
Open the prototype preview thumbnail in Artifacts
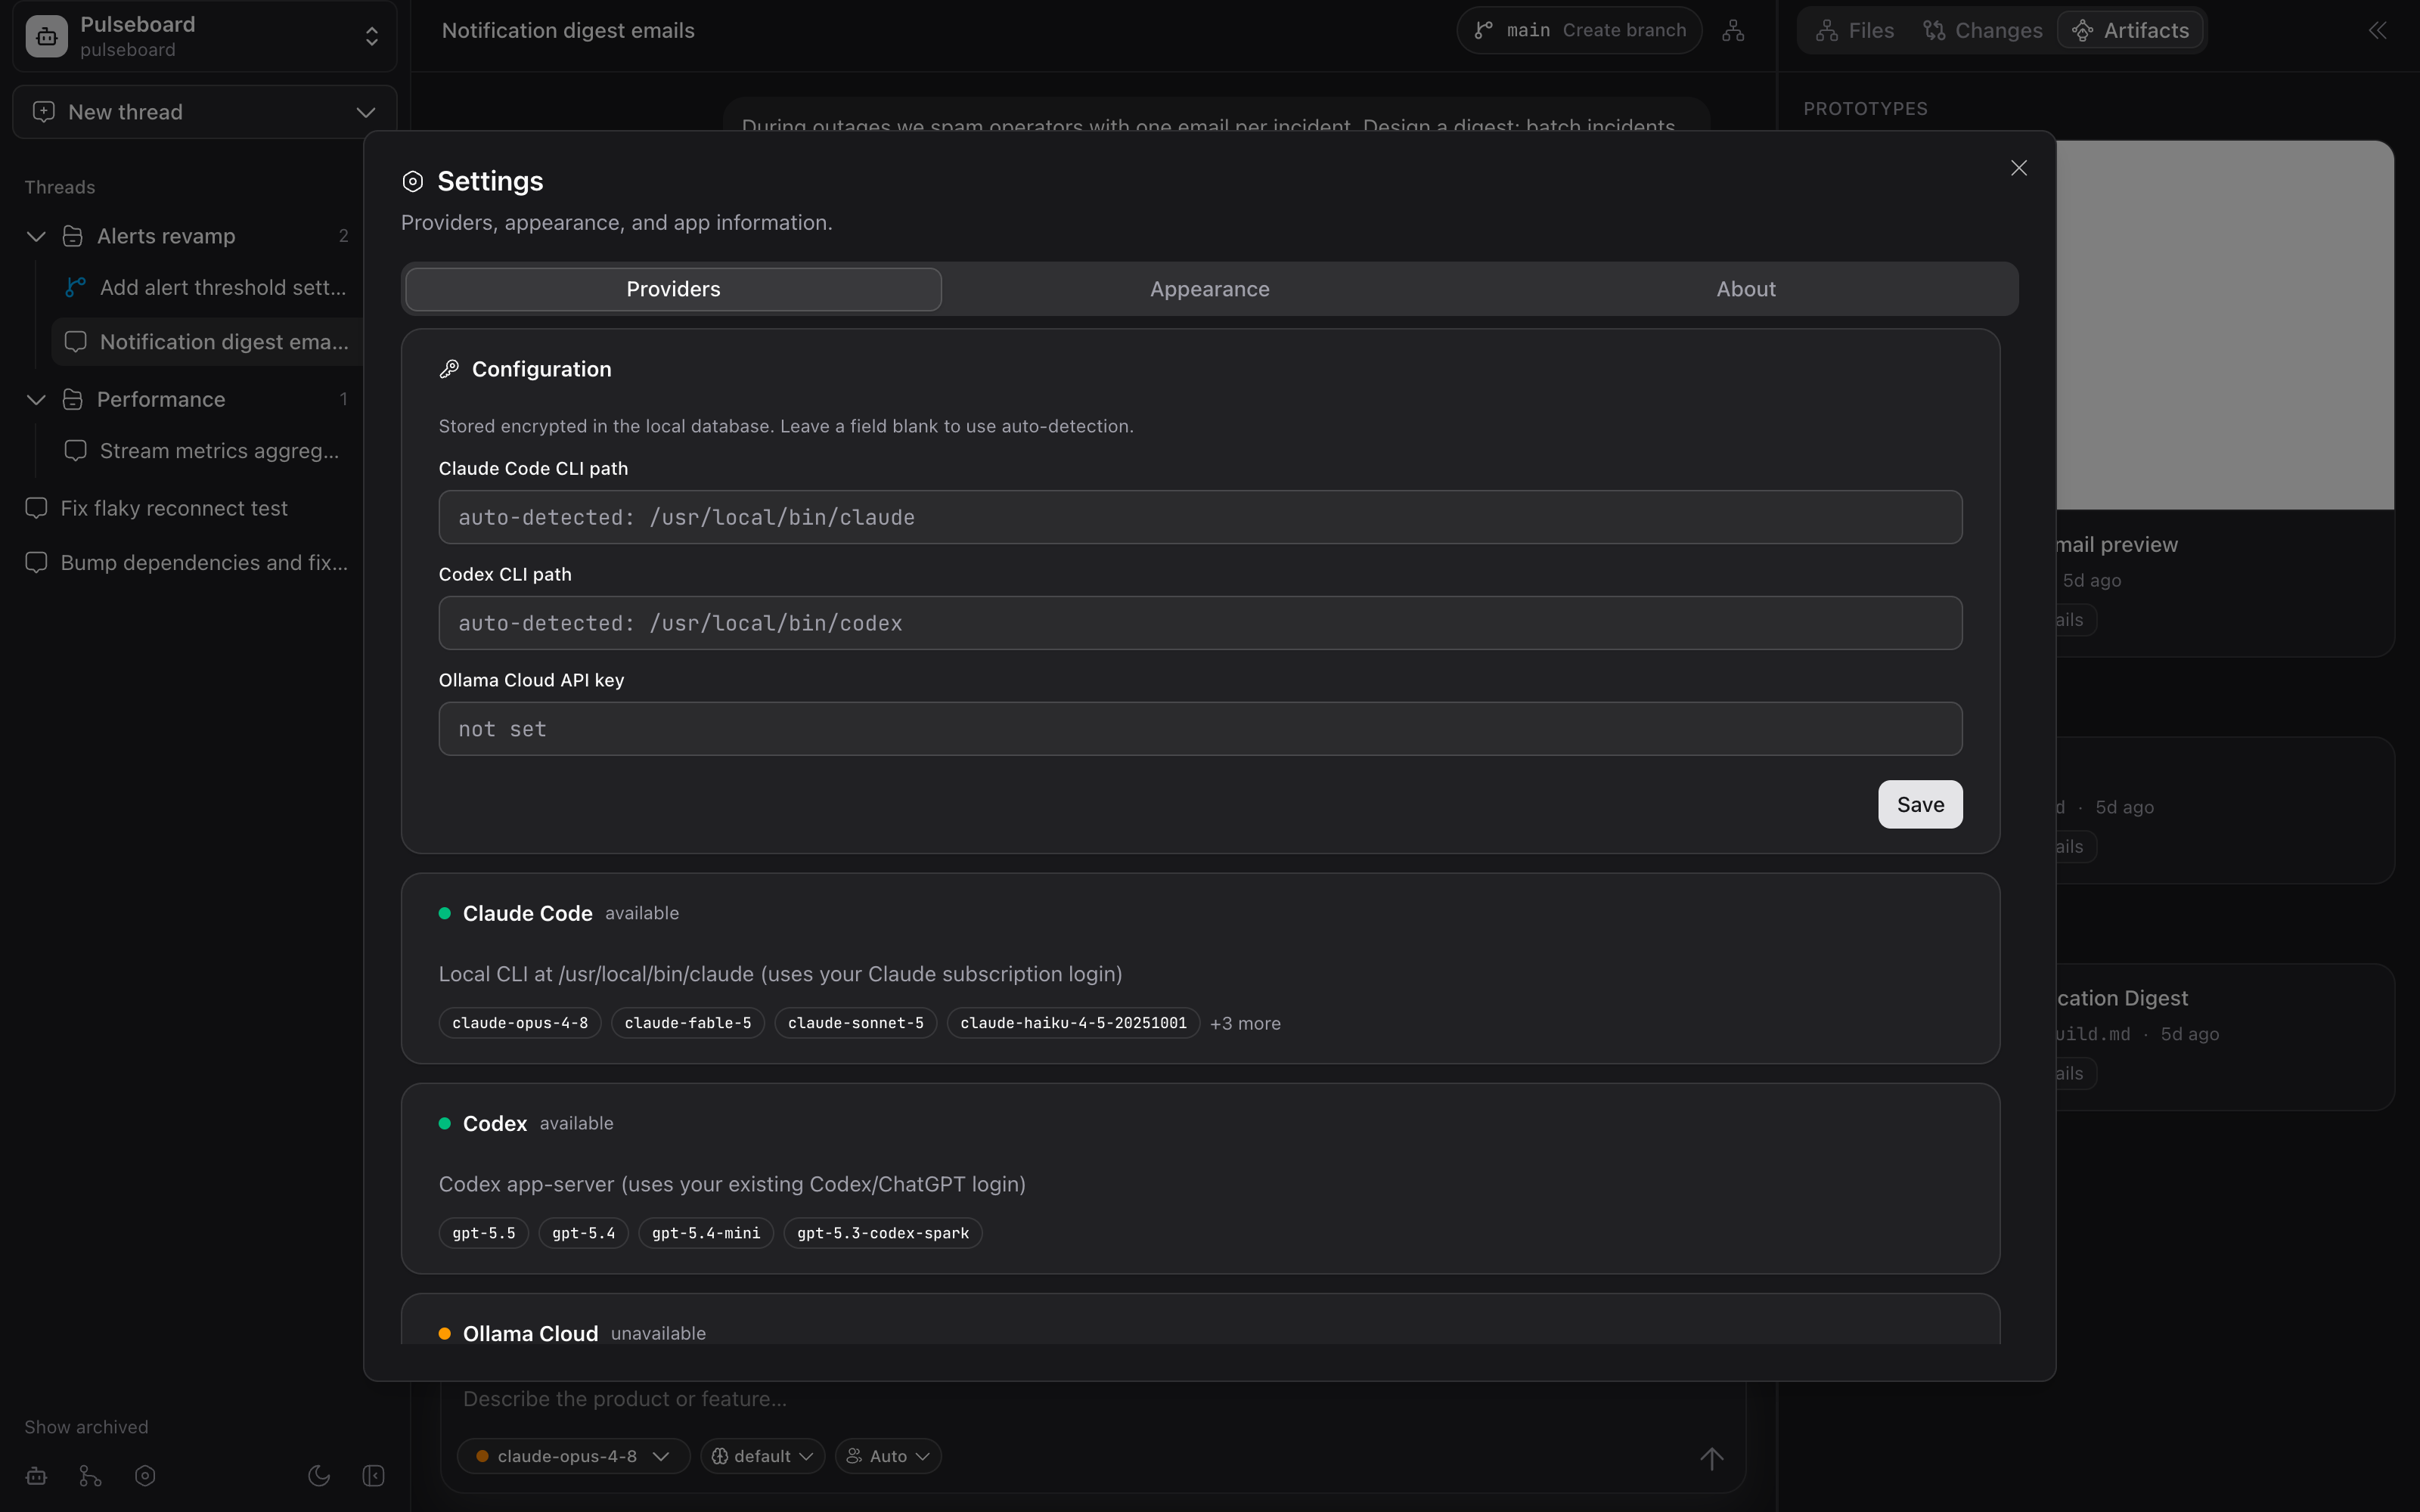click(x=2225, y=325)
